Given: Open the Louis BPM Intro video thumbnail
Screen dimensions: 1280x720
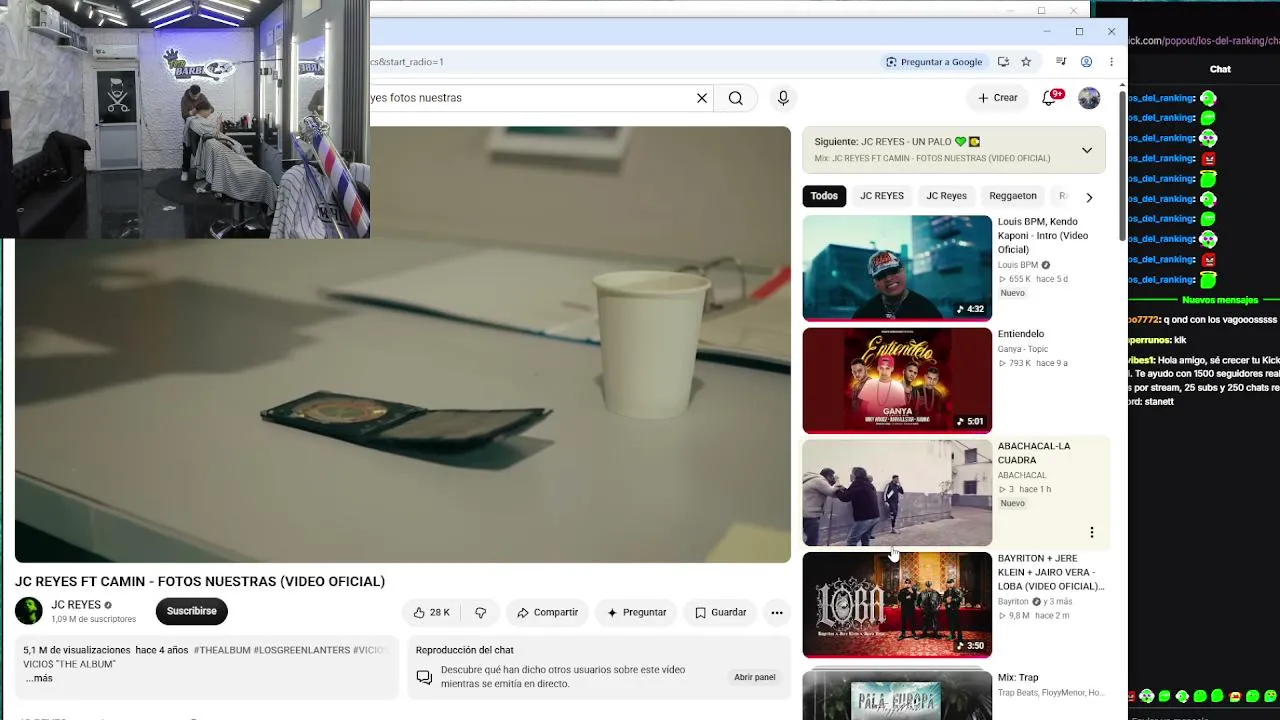Looking at the screenshot, I should [x=897, y=268].
